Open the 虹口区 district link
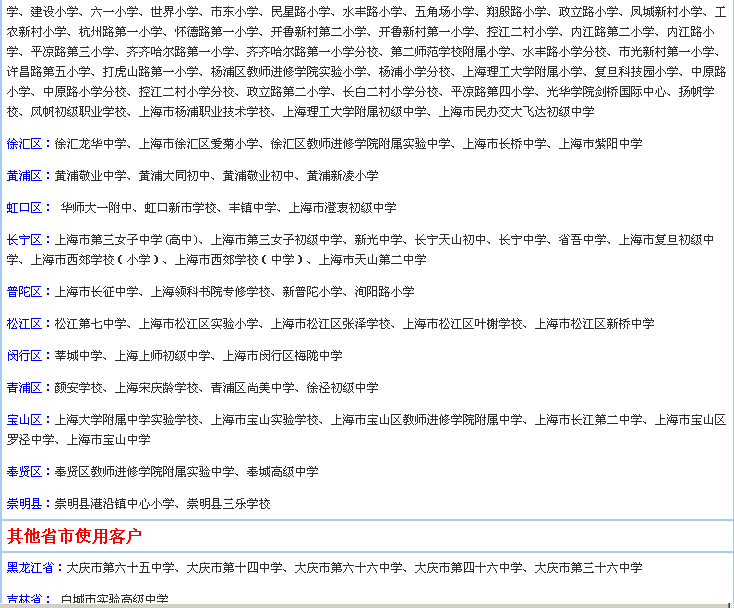Viewport: 734px width, 608px height. 24,207
